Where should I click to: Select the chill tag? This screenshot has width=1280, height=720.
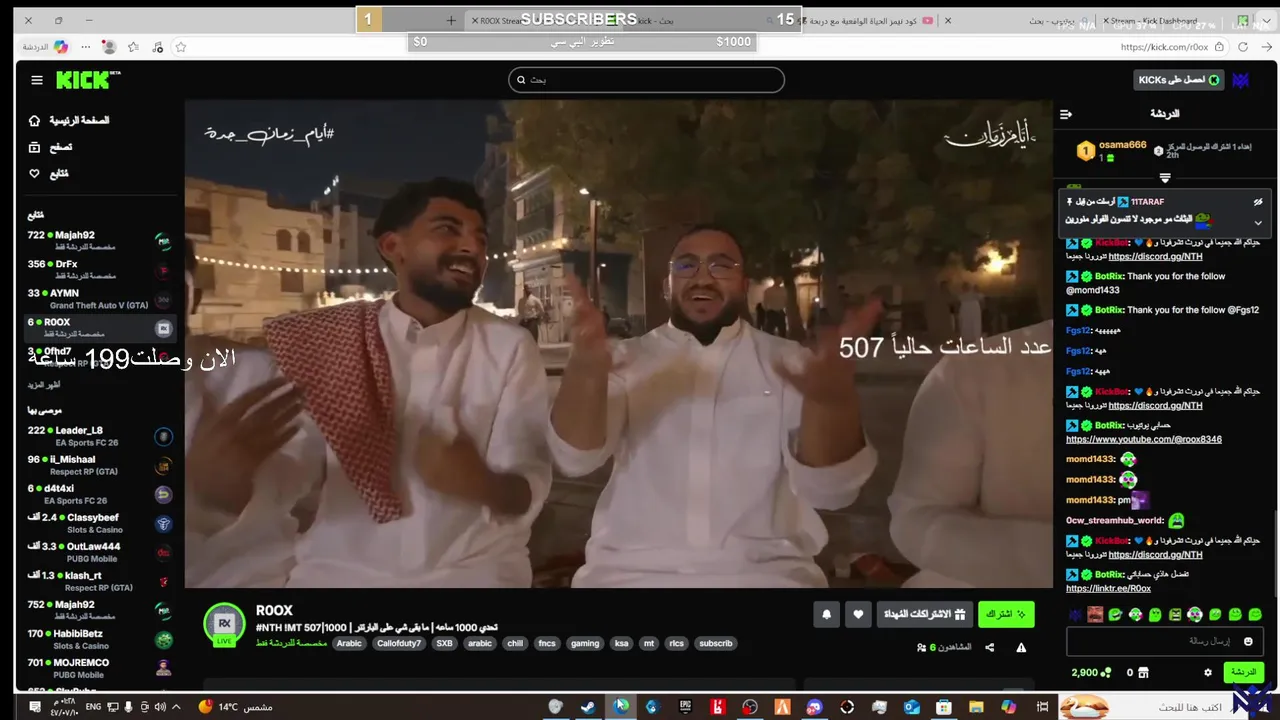pyautogui.click(x=515, y=644)
